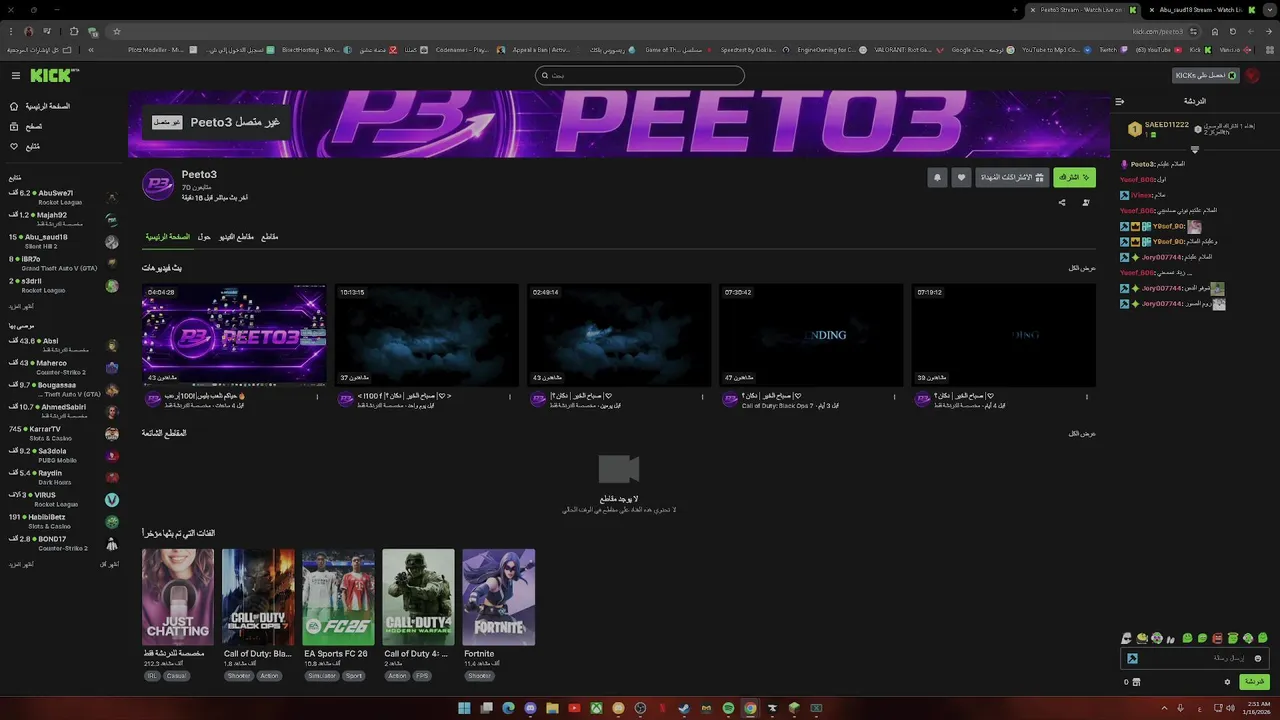Open the hamburger sidebar menu
This screenshot has width=1280, height=720.
click(x=16, y=76)
